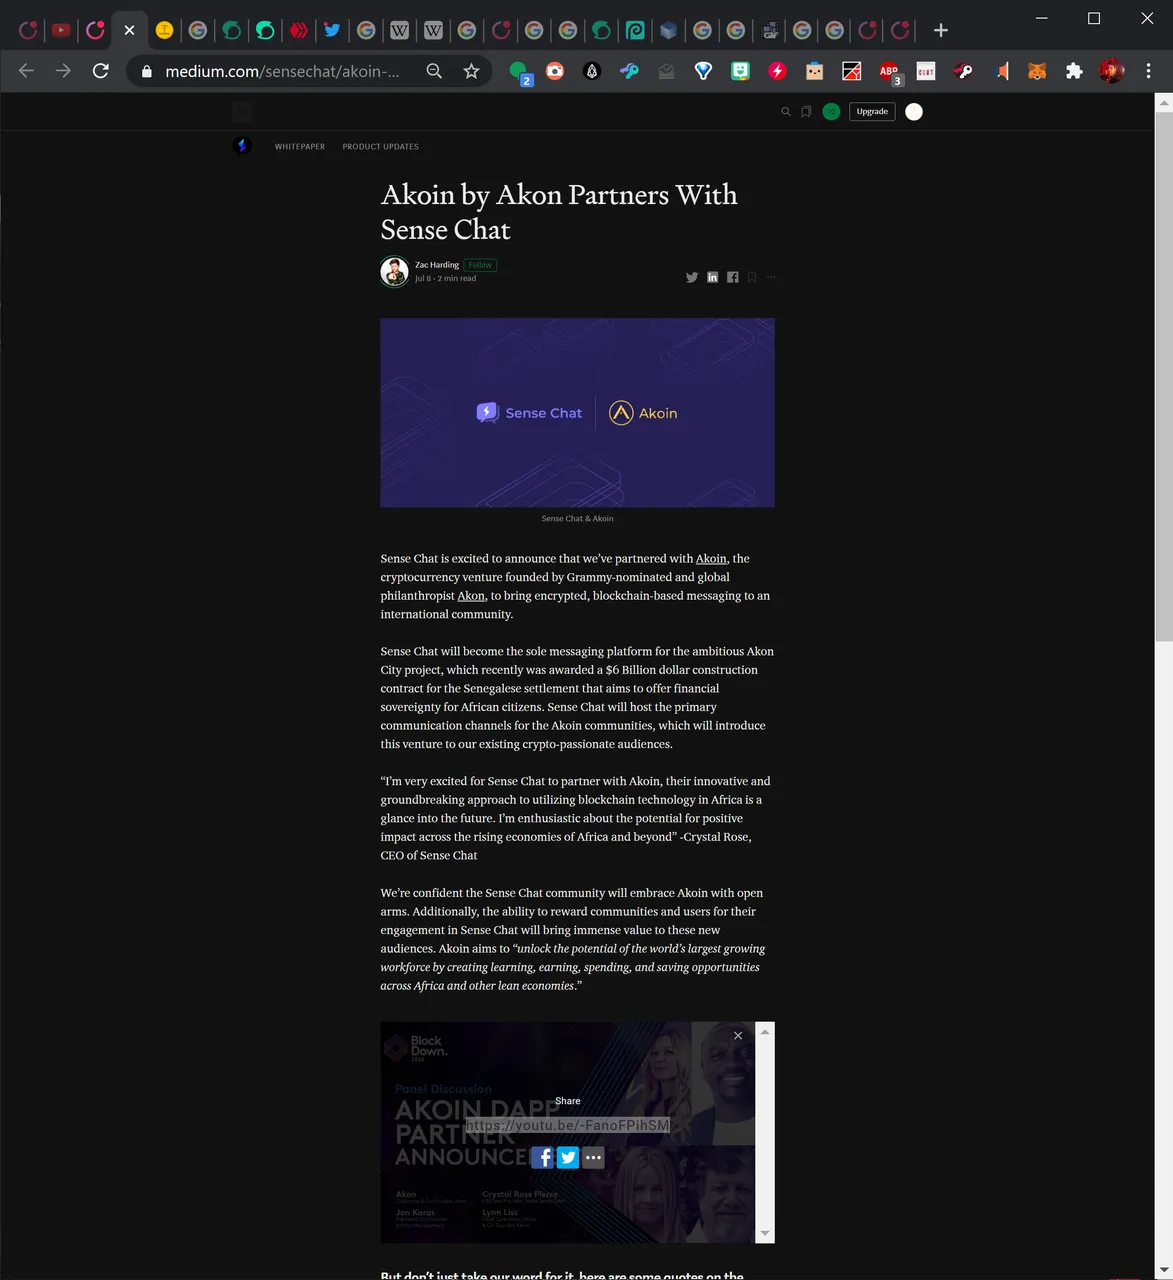
Task: Switch to the YouTube browser tab
Action: pos(61,30)
